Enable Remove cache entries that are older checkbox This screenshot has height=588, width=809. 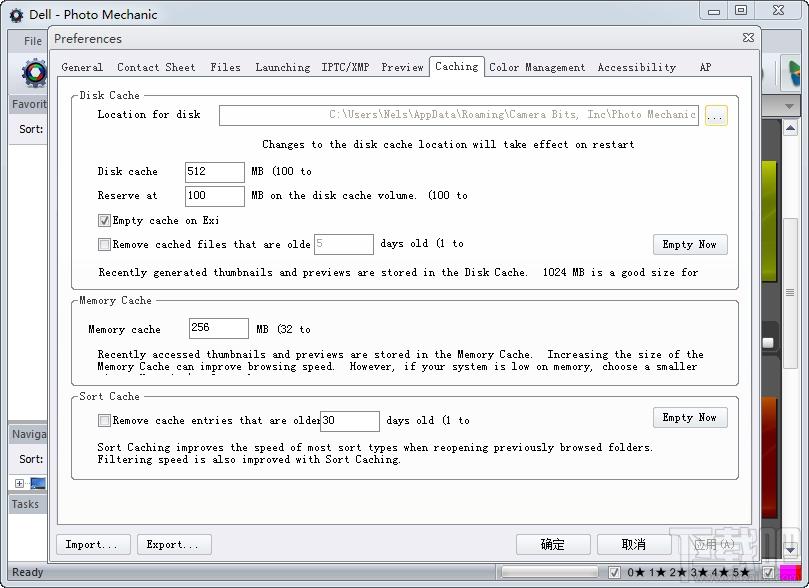(104, 421)
